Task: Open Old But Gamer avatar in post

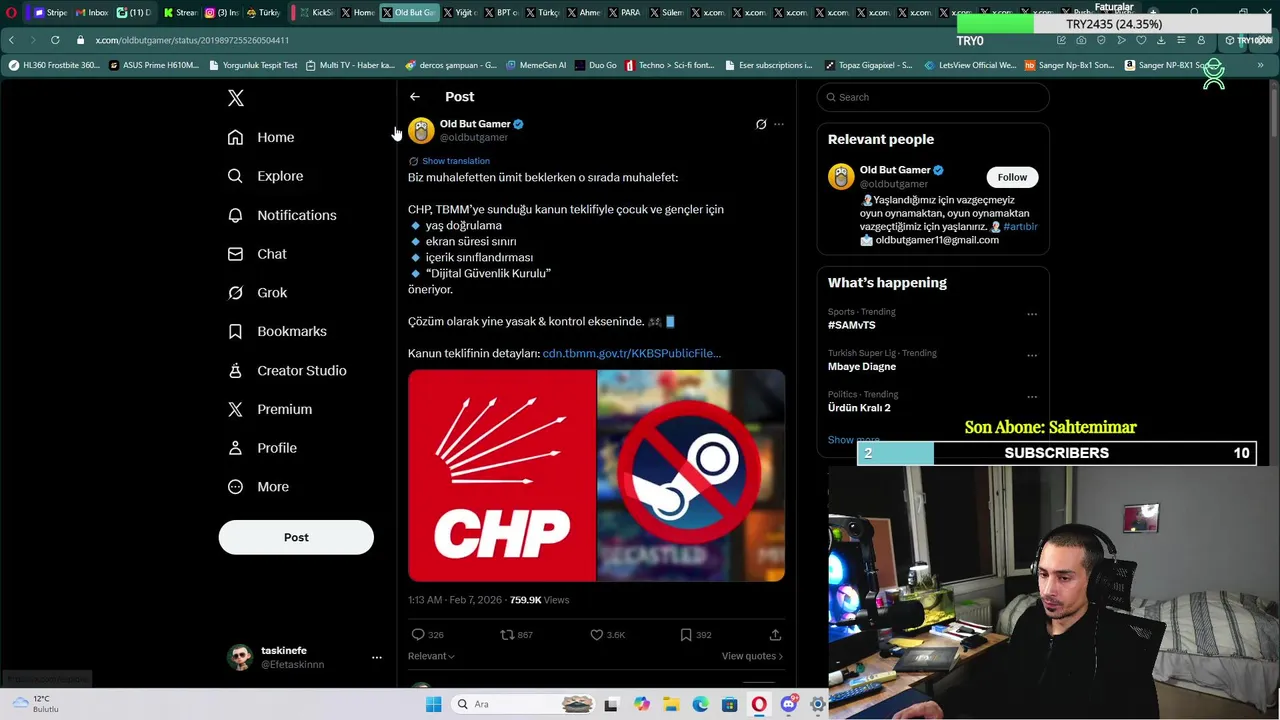Action: pyautogui.click(x=421, y=130)
